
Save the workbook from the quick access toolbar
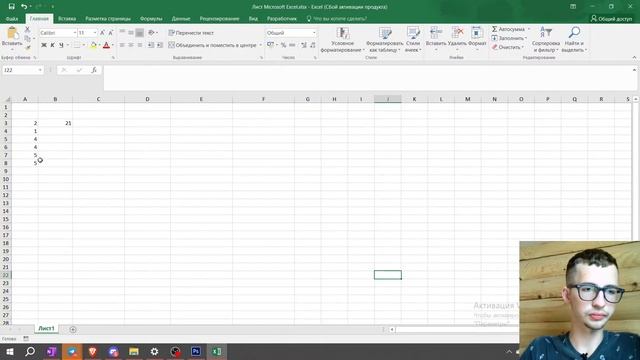(x=11, y=7)
